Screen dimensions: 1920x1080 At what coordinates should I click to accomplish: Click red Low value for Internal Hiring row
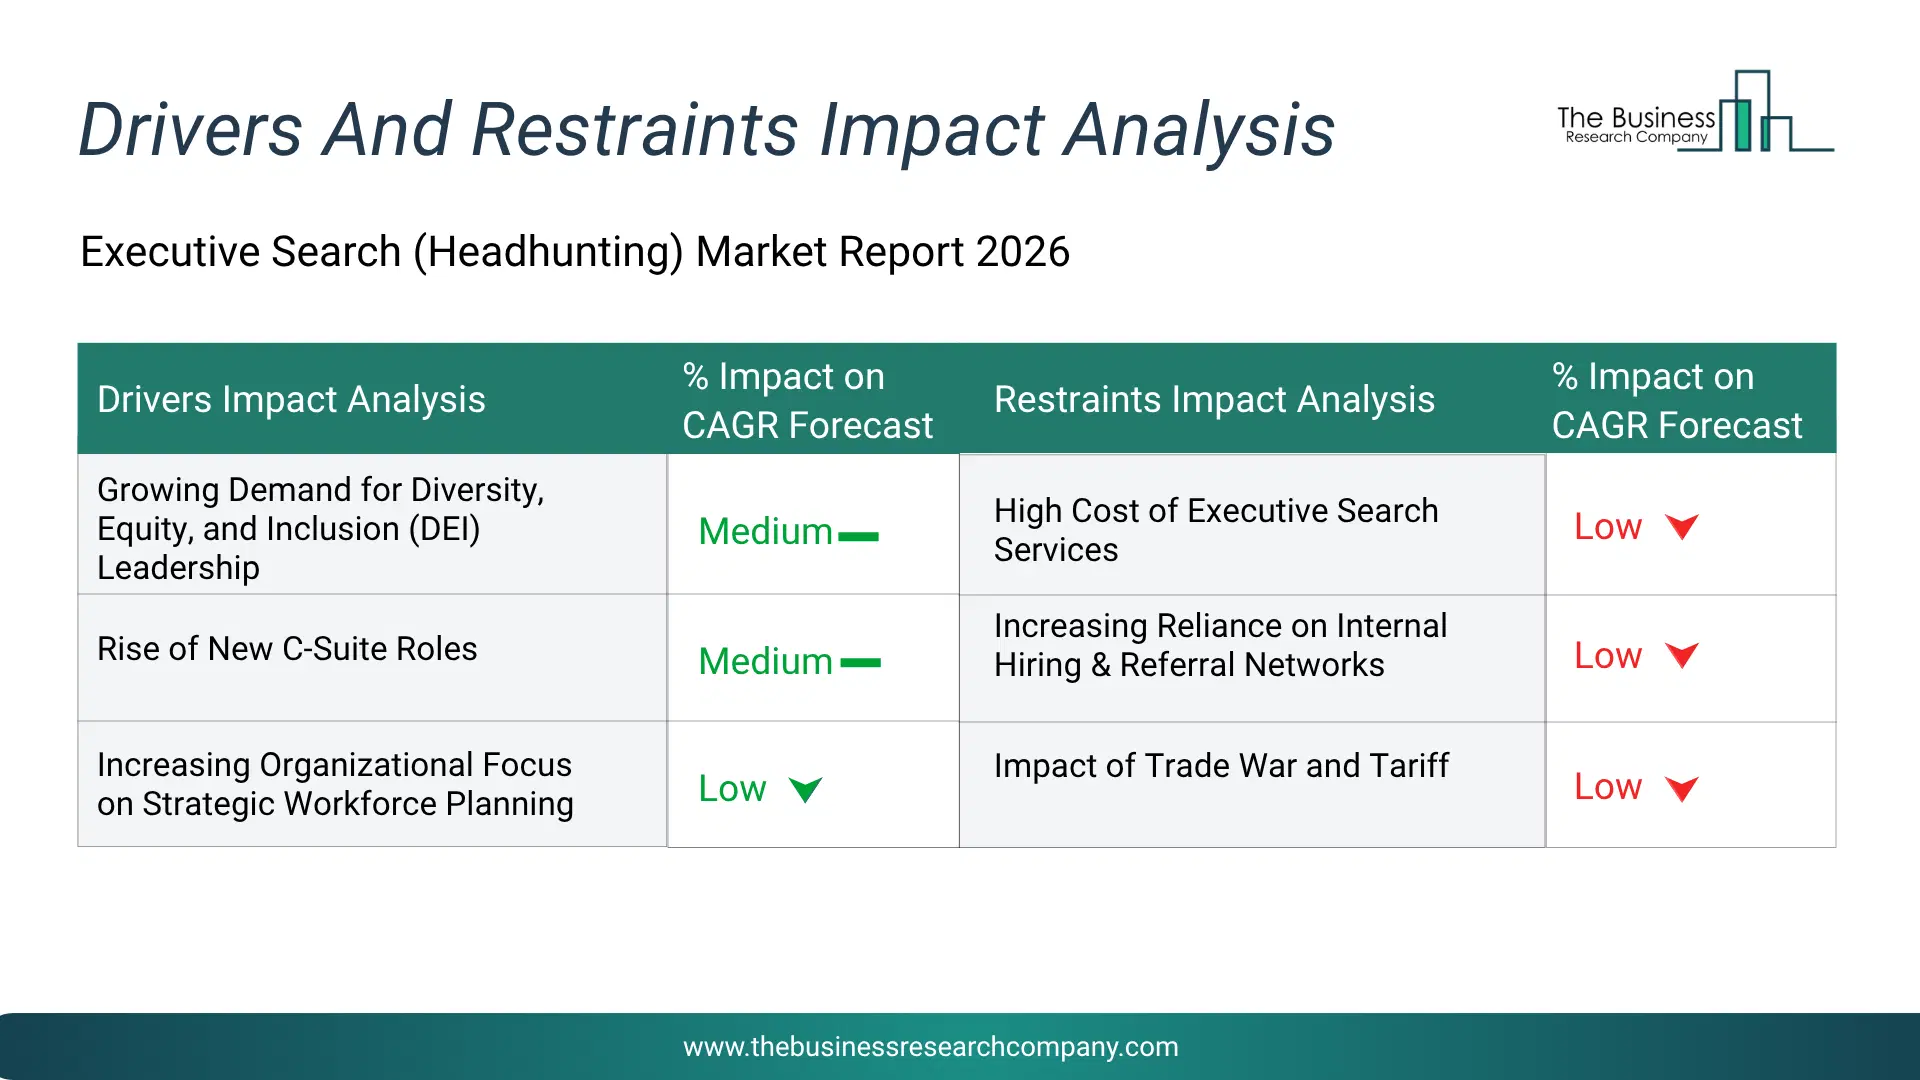(1608, 655)
